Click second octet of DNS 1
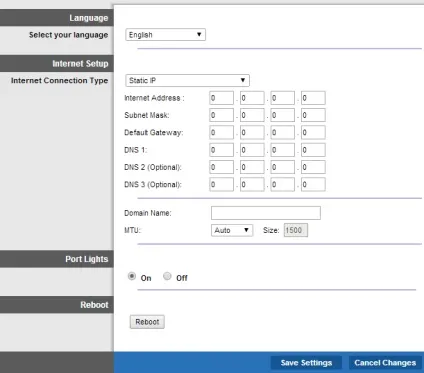This screenshot has width=424, height=373. pyautogui.click(x=252, y=150)
